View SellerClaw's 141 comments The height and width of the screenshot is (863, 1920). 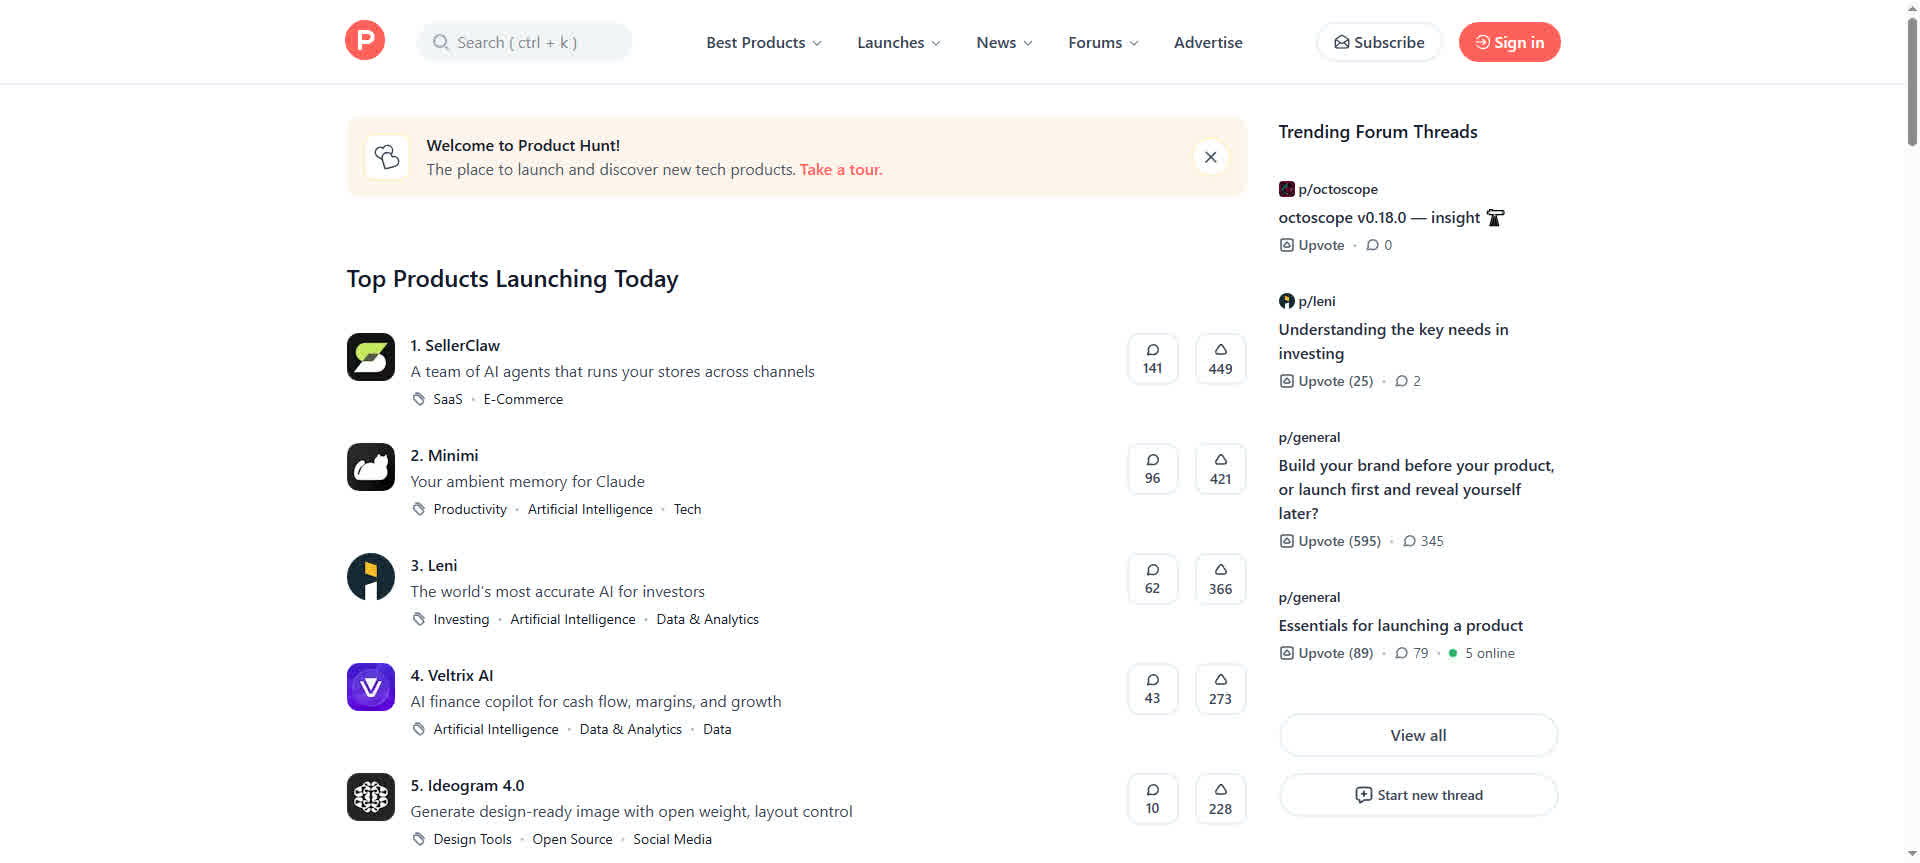point(1153,359)
